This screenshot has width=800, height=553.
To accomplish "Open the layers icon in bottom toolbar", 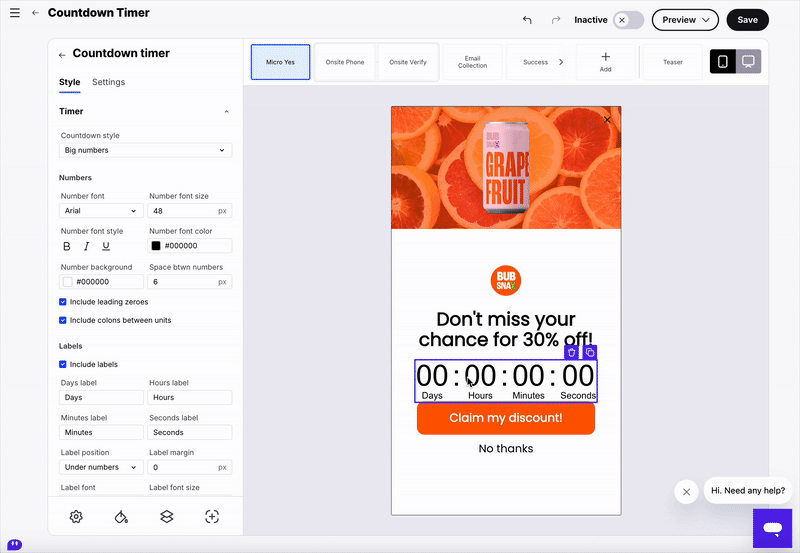I will pyautogui.click(x=167, y=516).
